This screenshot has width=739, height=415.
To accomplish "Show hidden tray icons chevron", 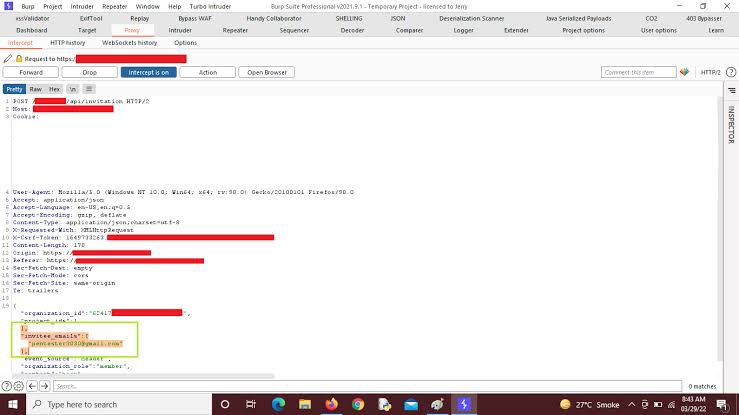I will point(632,405).
